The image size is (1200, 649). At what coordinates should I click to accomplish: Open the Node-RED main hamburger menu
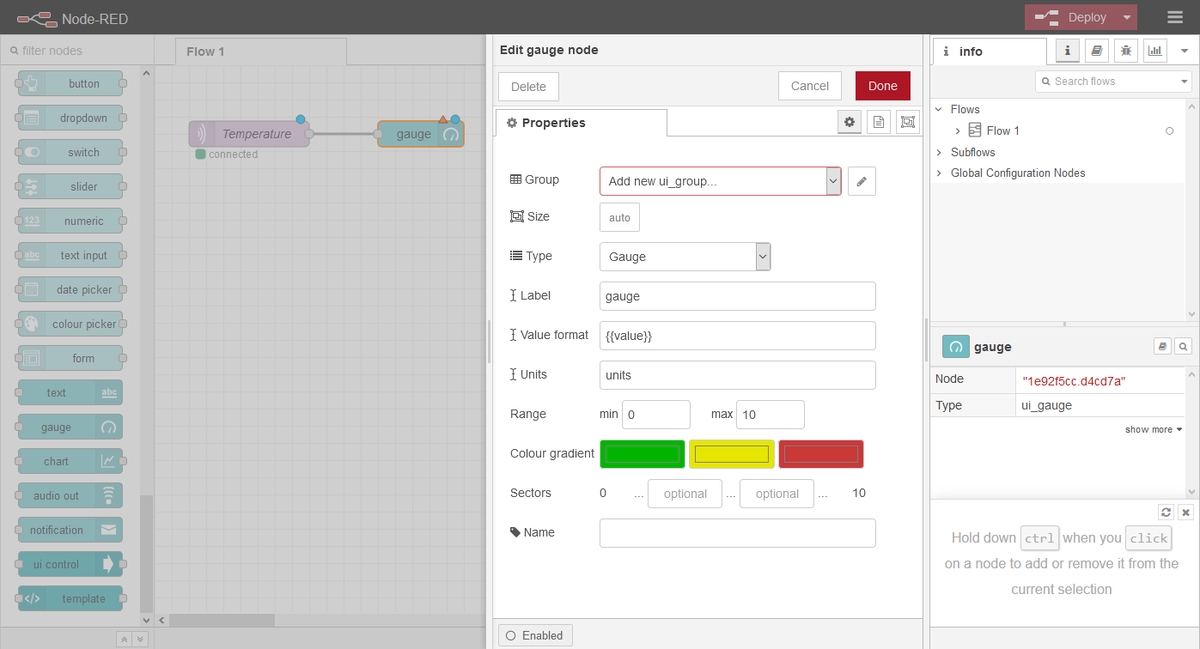pyautogui.click(x=1175, y=17)
